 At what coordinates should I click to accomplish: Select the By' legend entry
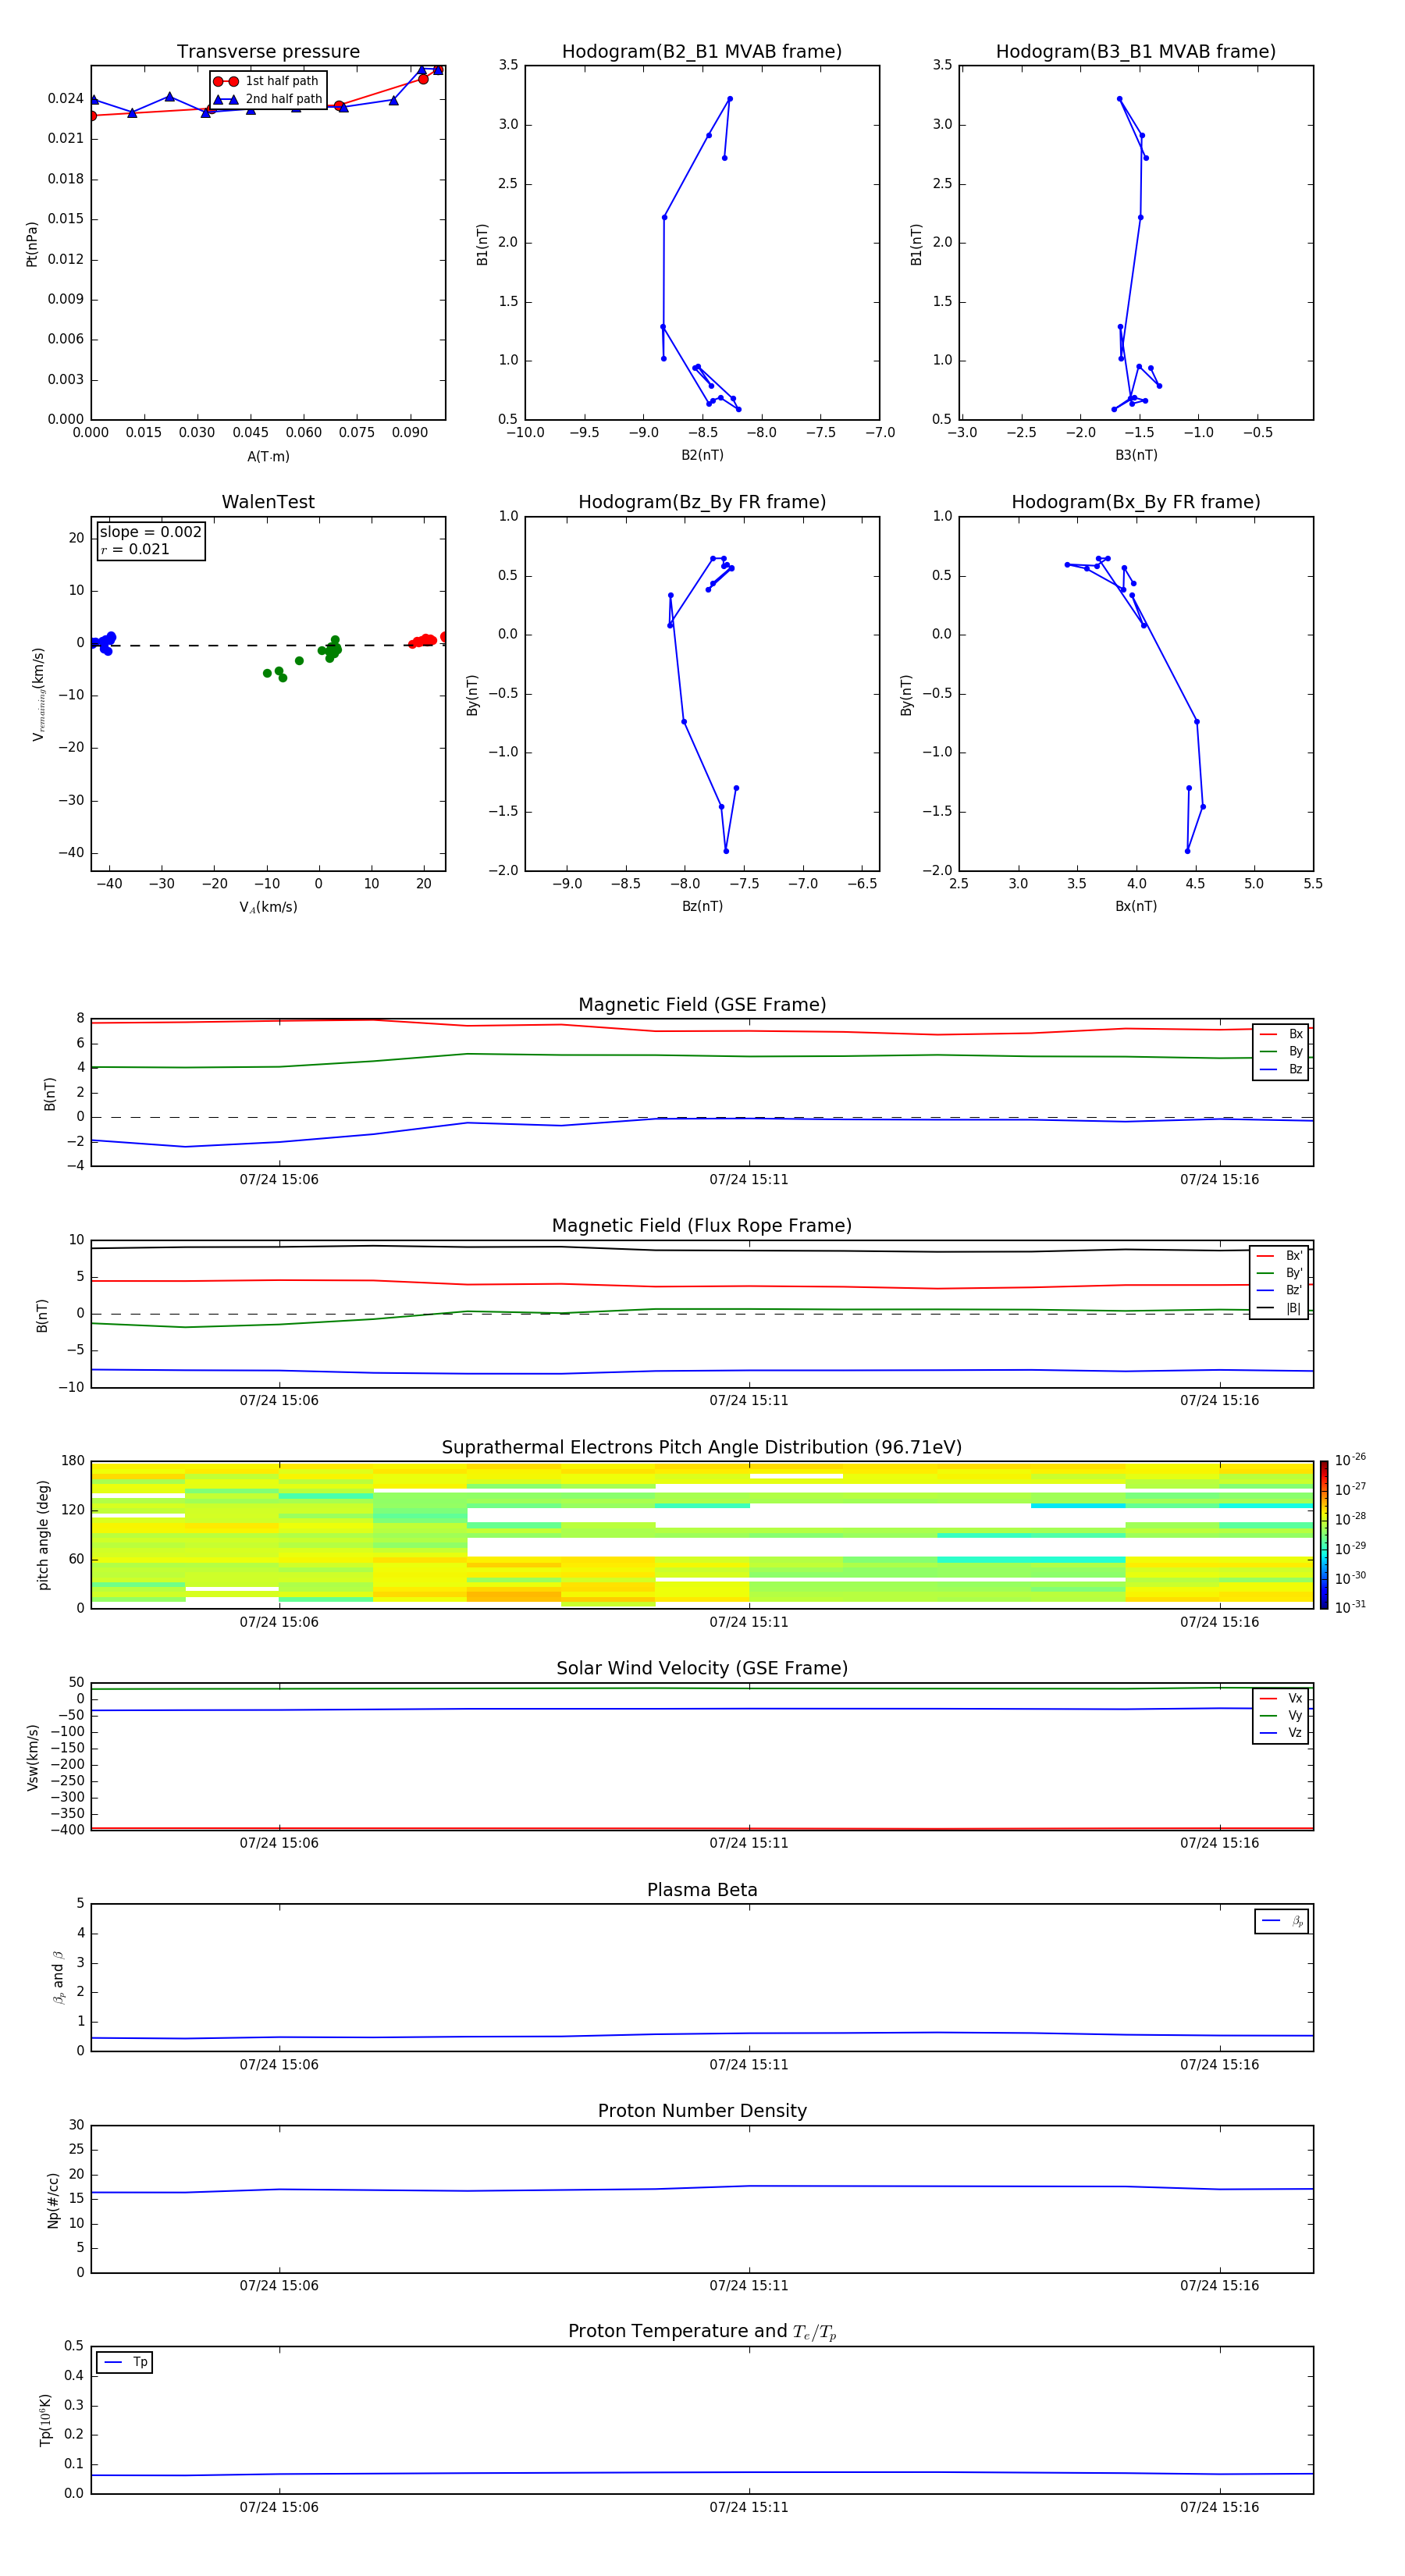pyautogui.click(x=1280, y=1273)
